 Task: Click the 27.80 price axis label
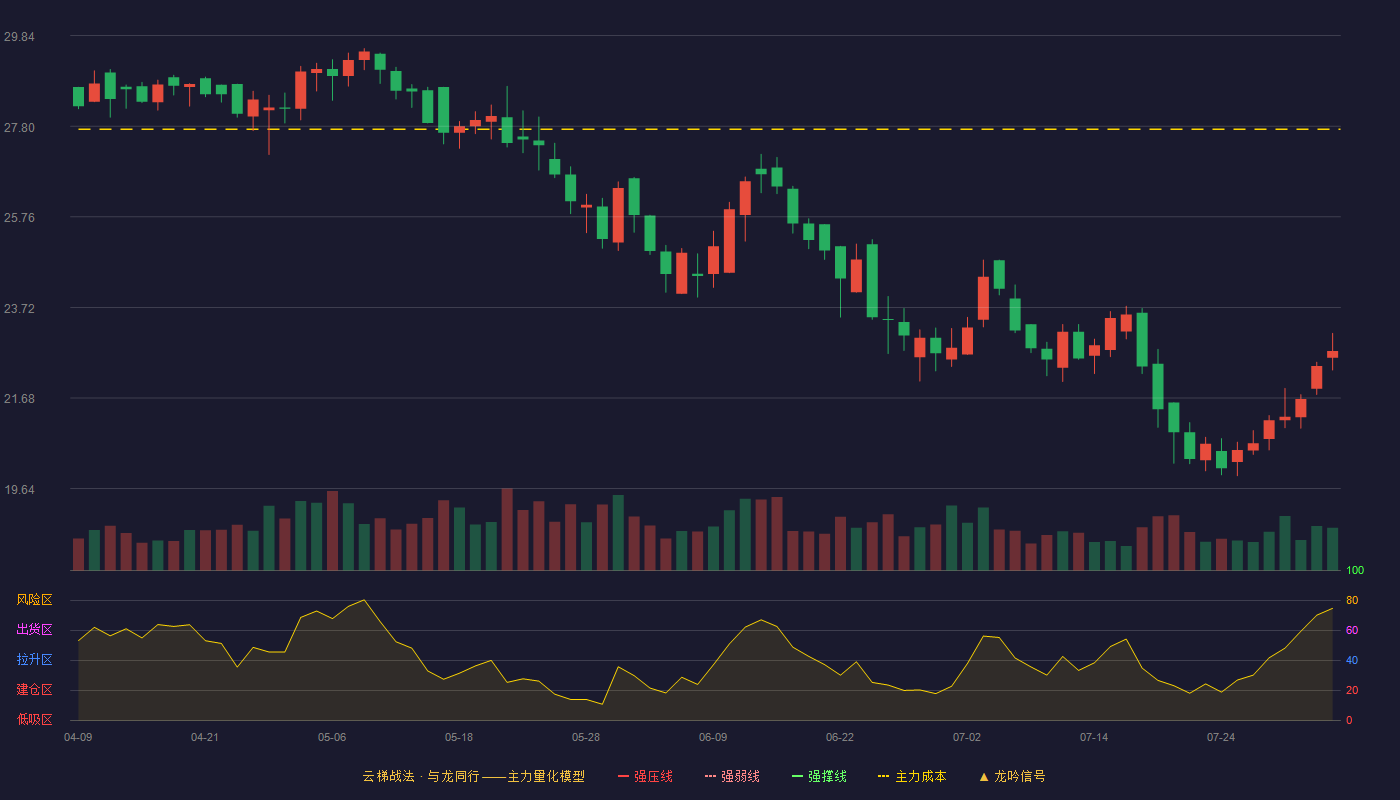[19, 128]
